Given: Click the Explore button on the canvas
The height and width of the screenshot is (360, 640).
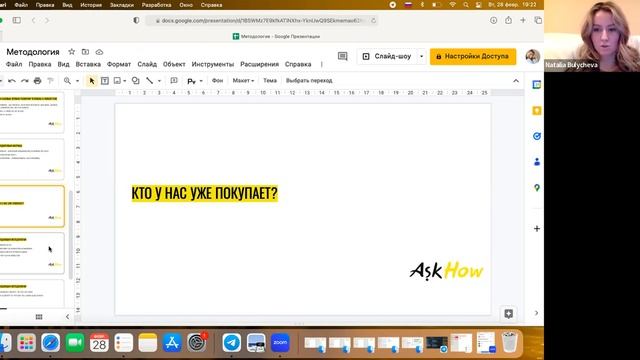Looking at the screenshot, I should pyautogui.click(x=508, y=313).
